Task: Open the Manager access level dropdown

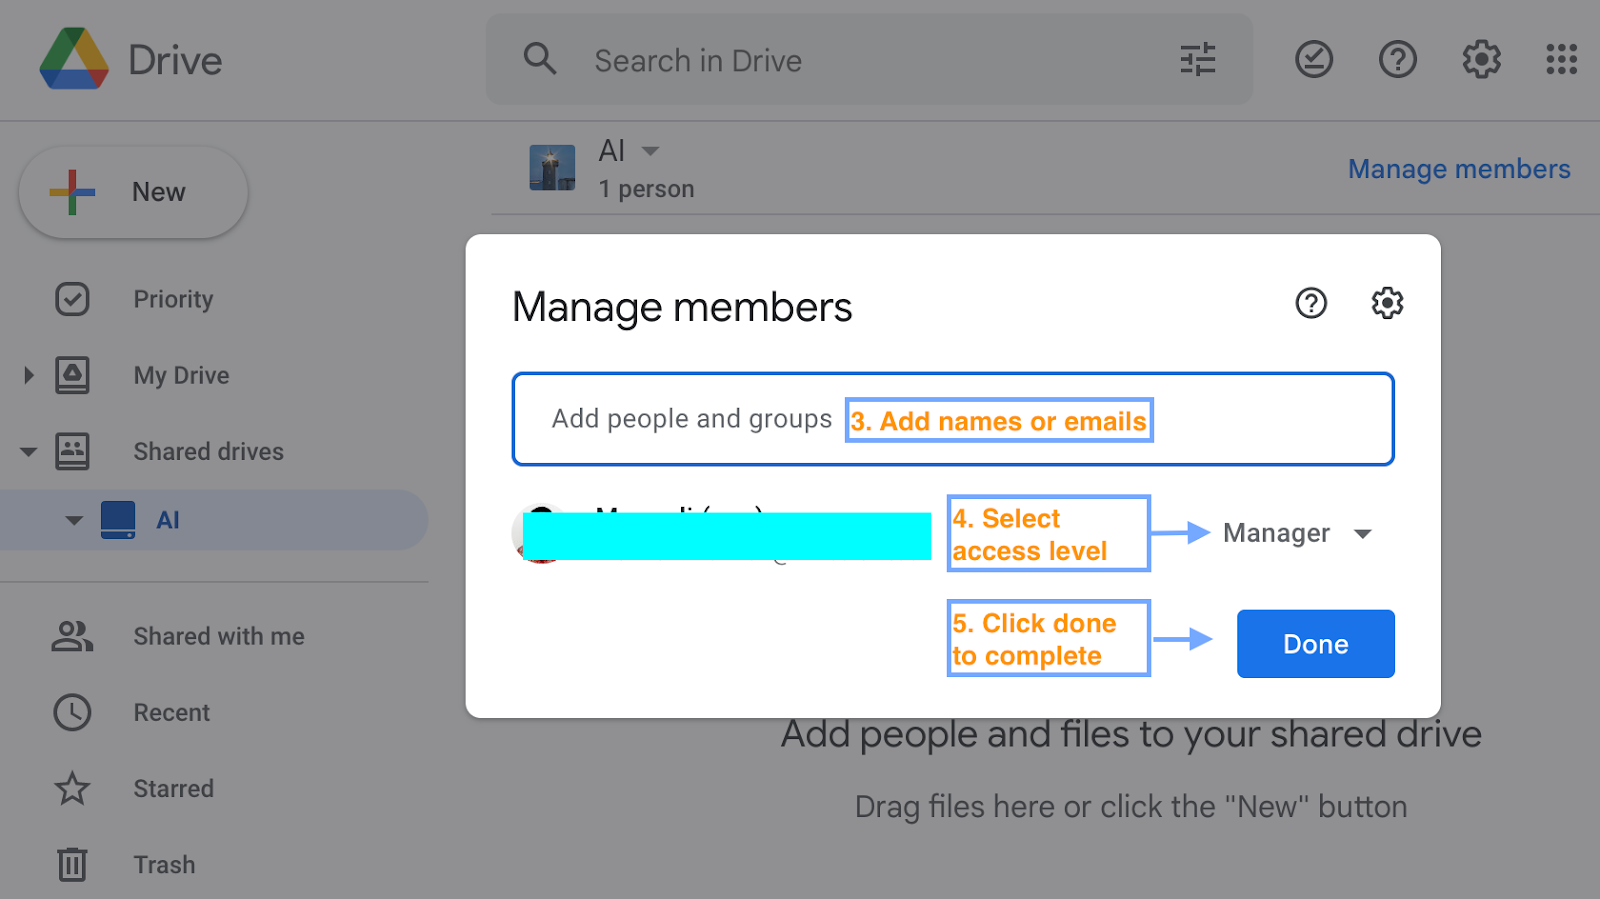Action: (x=1297, y=533)
